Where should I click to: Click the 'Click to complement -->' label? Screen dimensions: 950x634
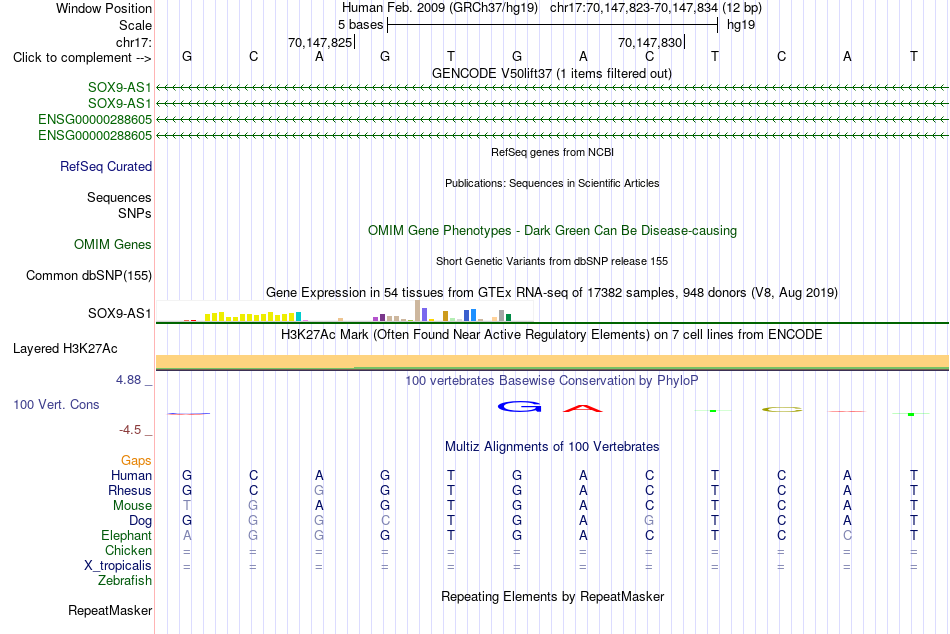click(82, 58)
